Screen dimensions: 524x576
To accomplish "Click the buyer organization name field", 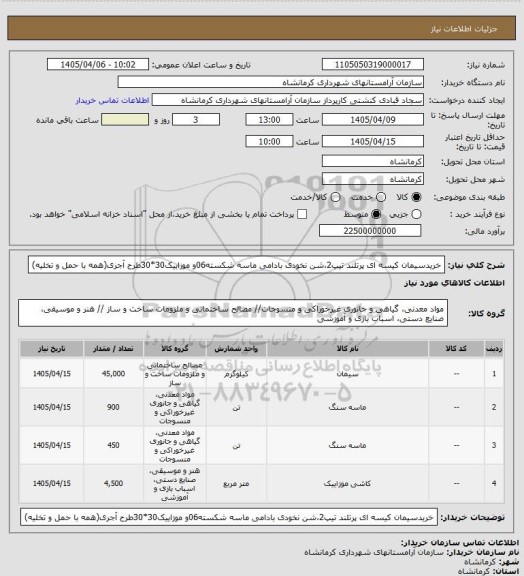I will coord(270,82).
